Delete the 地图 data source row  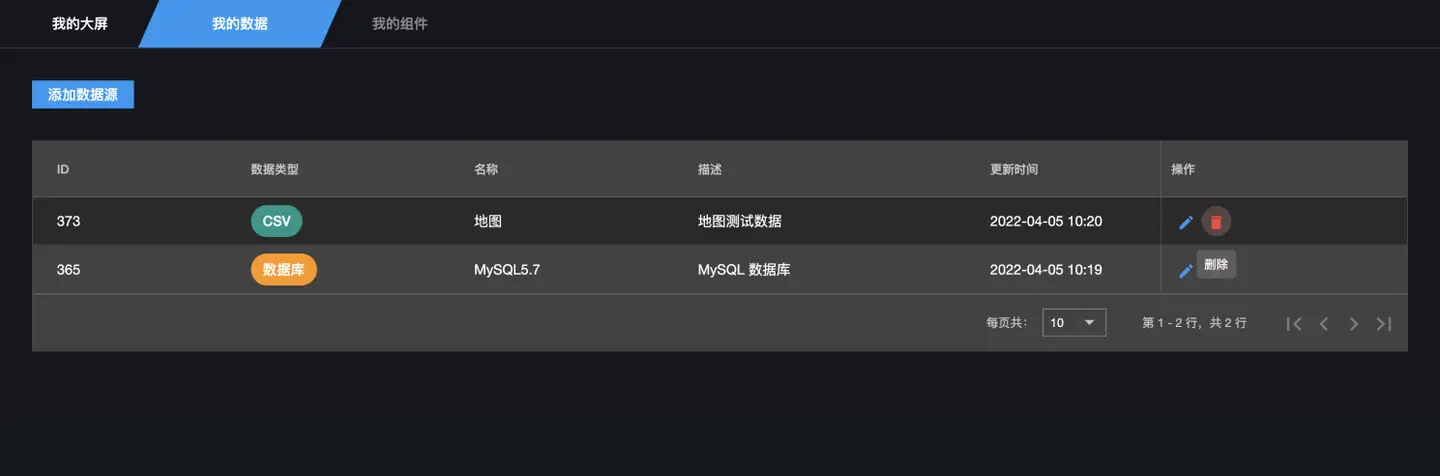click(1216, 222)
